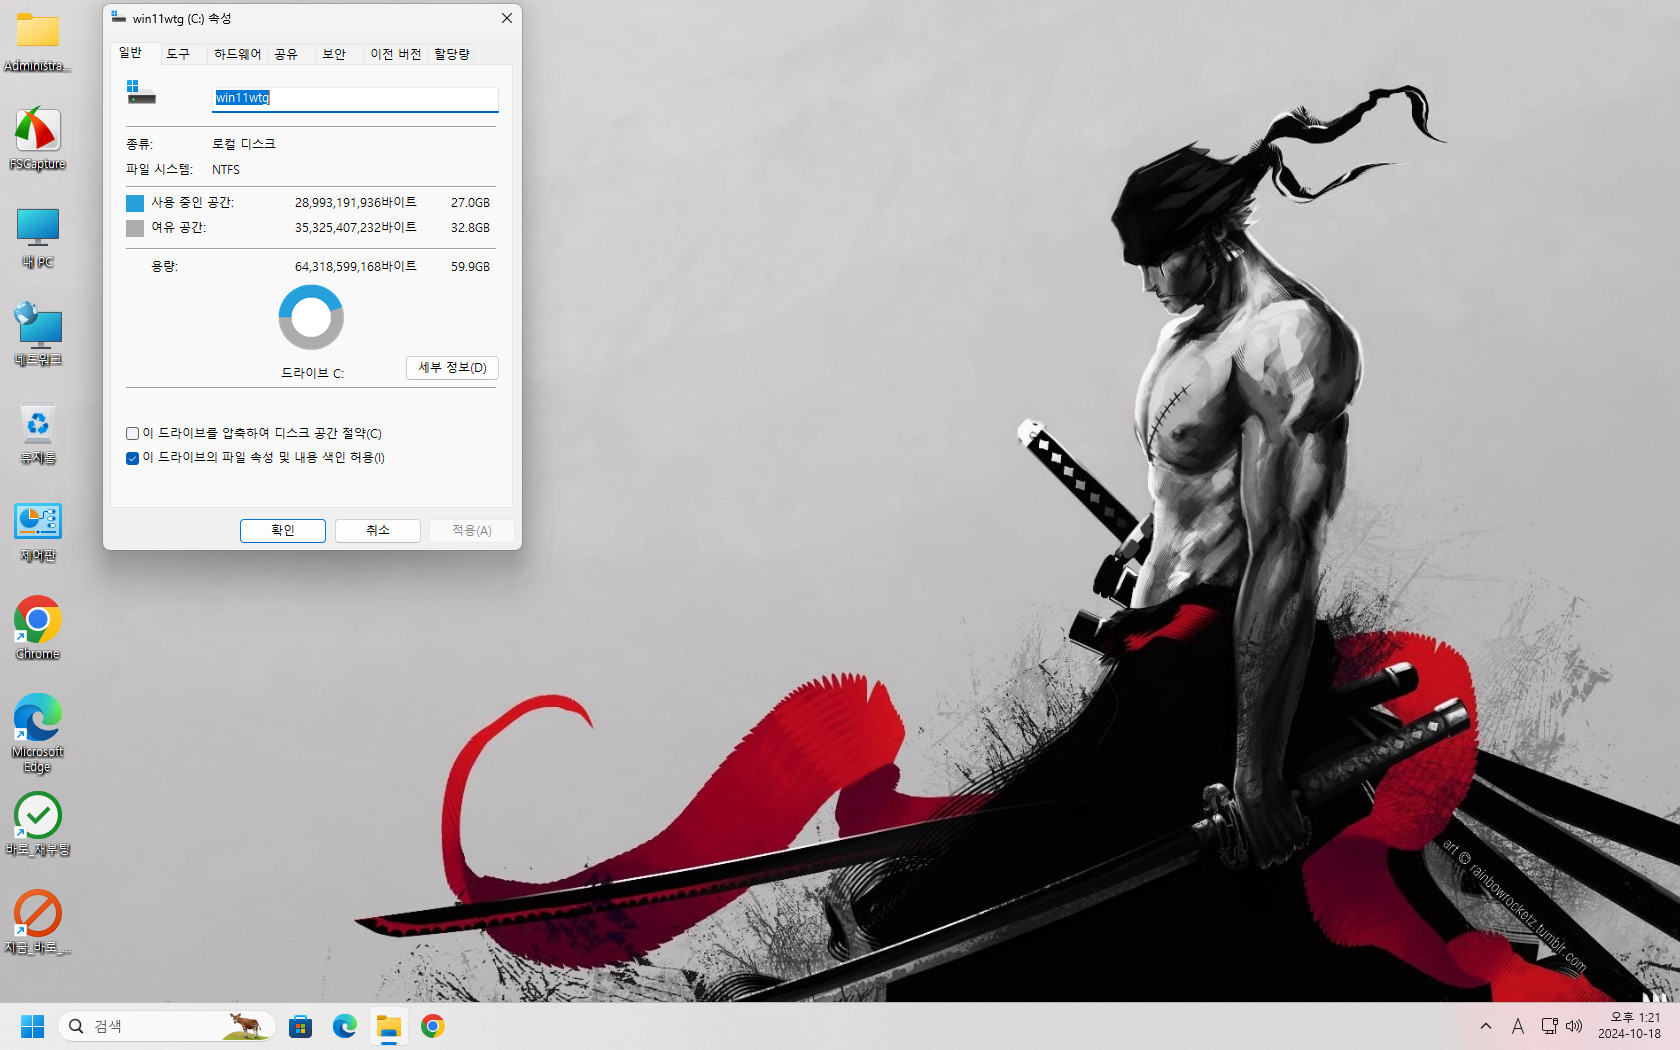The image size is (1680, 1050).
Task: Click the gray free space swatch
Action: coord(135,228)
